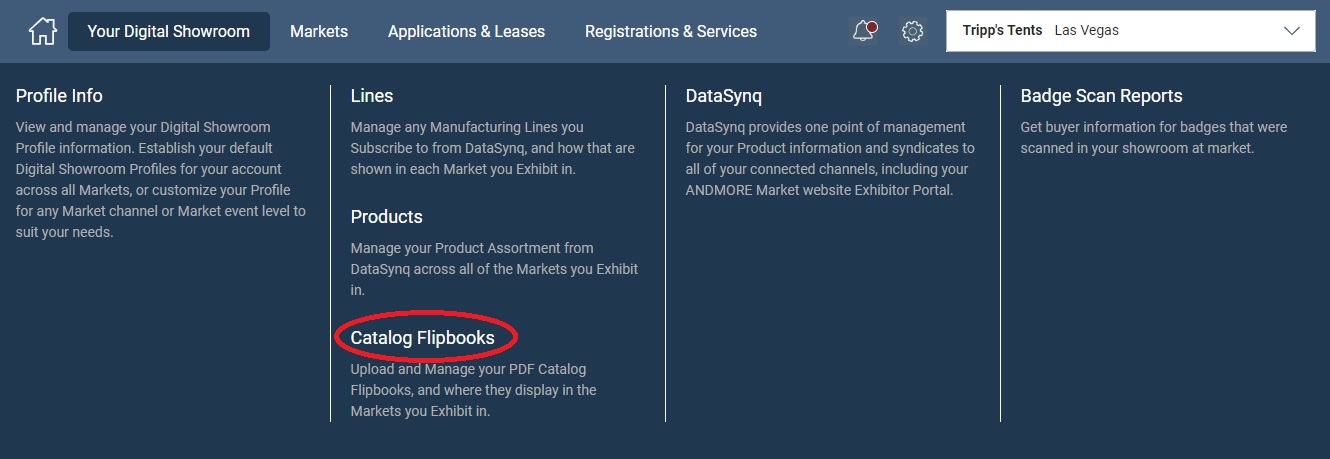The height and width of the screenshot is (459, 1330).
Task: Open the DataSynq heading link
Action: [x=723, y=96]
